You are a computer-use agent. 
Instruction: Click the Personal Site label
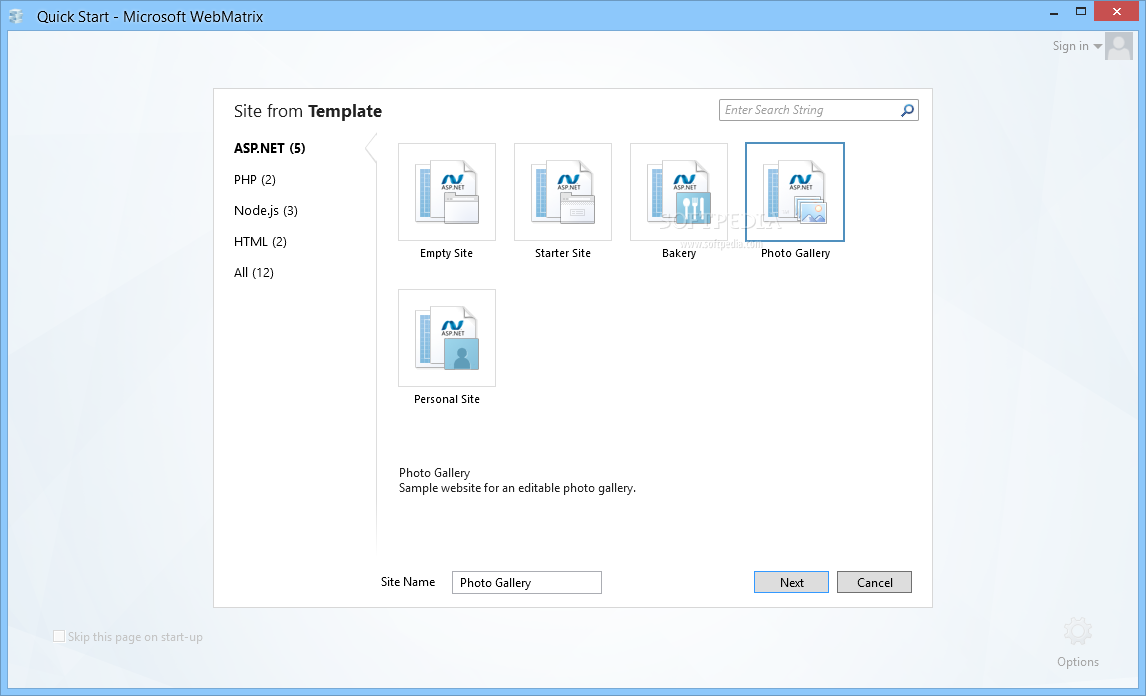[x=447, y=399]
